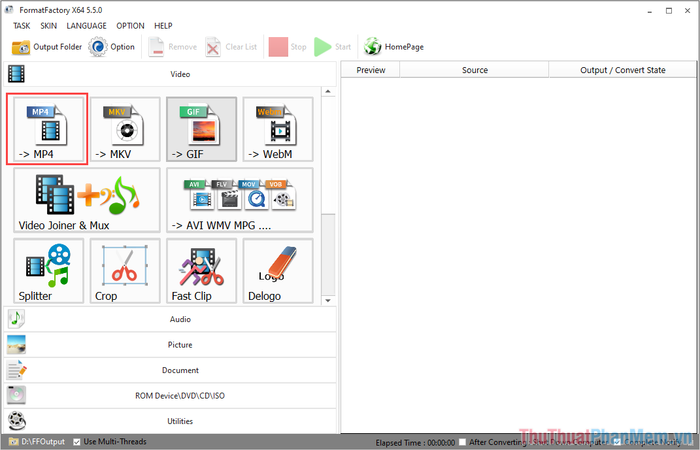Select the MP4 conversion tile

(49, 129)
